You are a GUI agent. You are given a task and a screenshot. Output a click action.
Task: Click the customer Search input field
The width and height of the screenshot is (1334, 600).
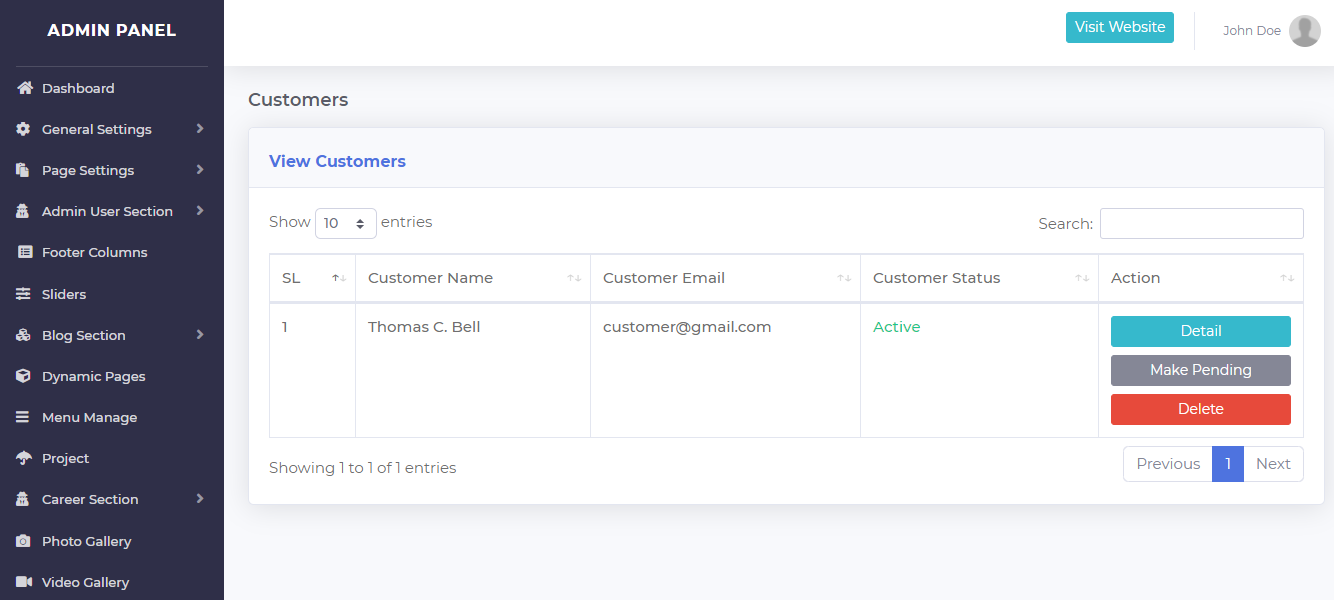pos(1201,223)
